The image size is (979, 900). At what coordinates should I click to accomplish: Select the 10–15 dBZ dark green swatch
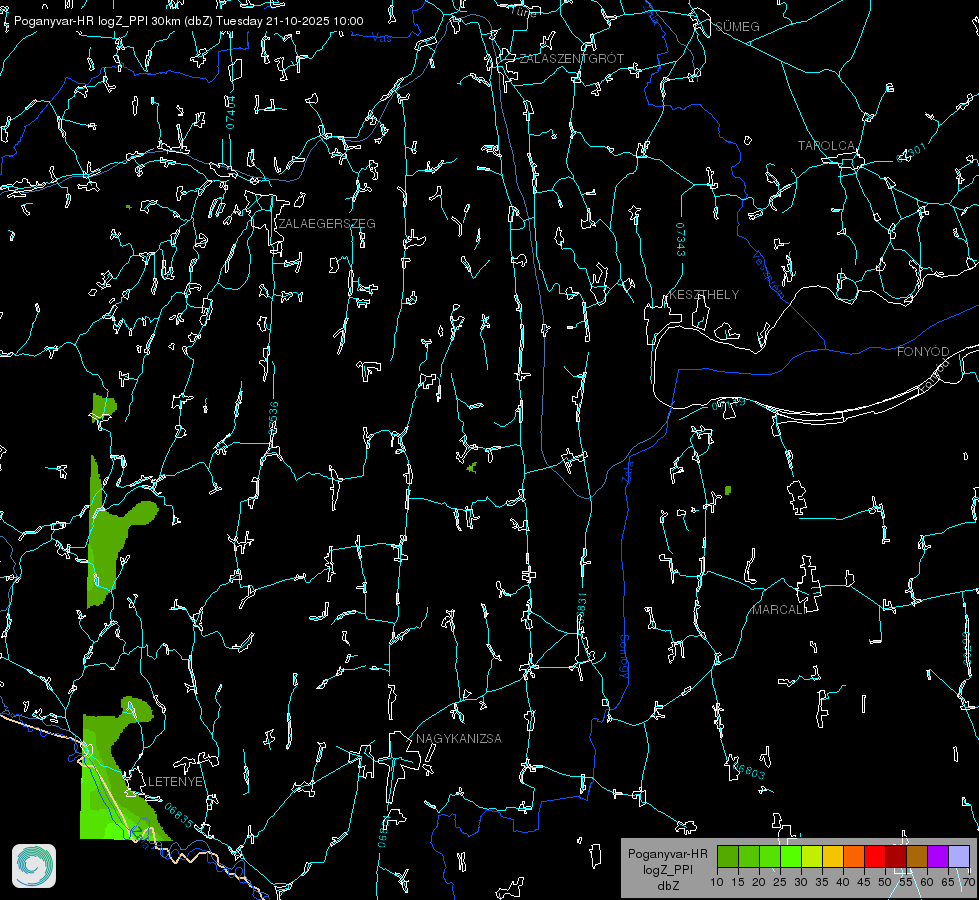pos(728,856)
